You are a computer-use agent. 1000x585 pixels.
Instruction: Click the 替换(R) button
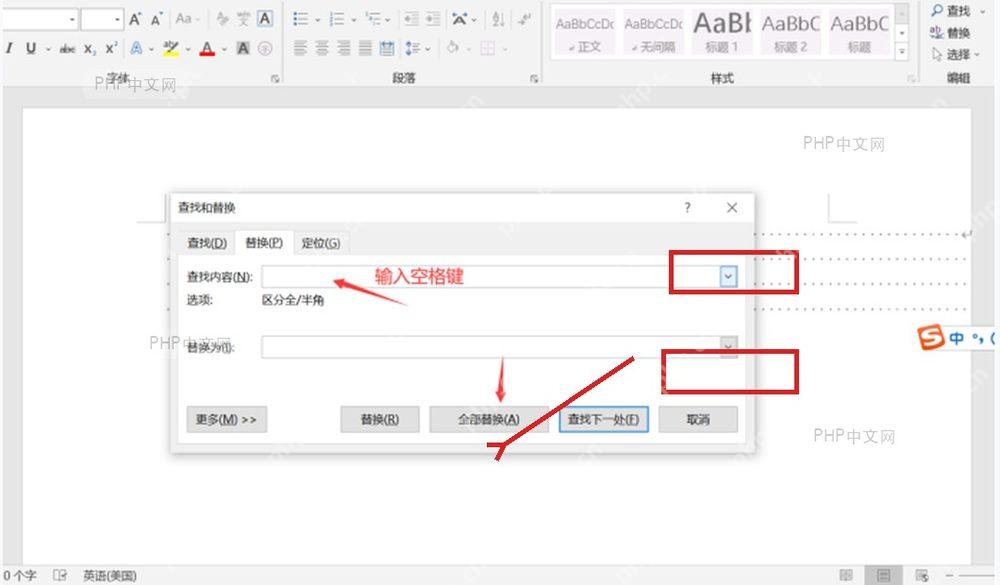[379, 419]
